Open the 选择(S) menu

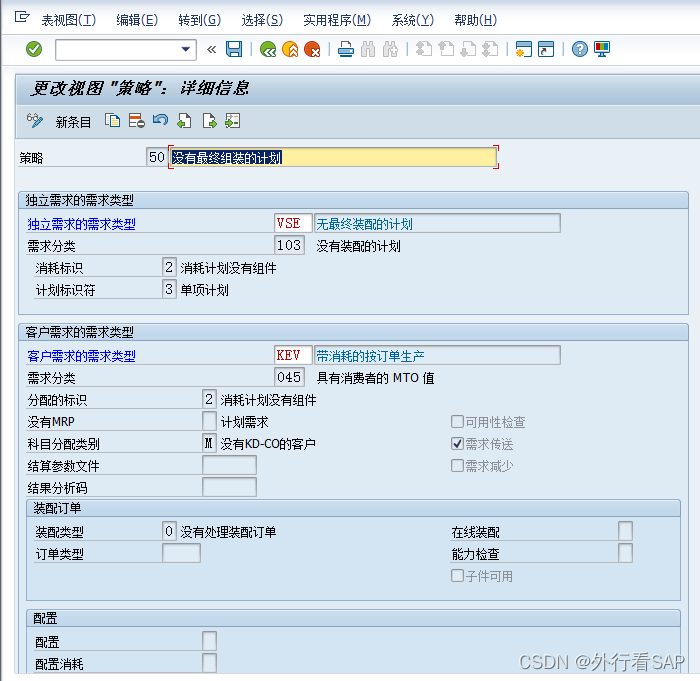tap(262, 20)
